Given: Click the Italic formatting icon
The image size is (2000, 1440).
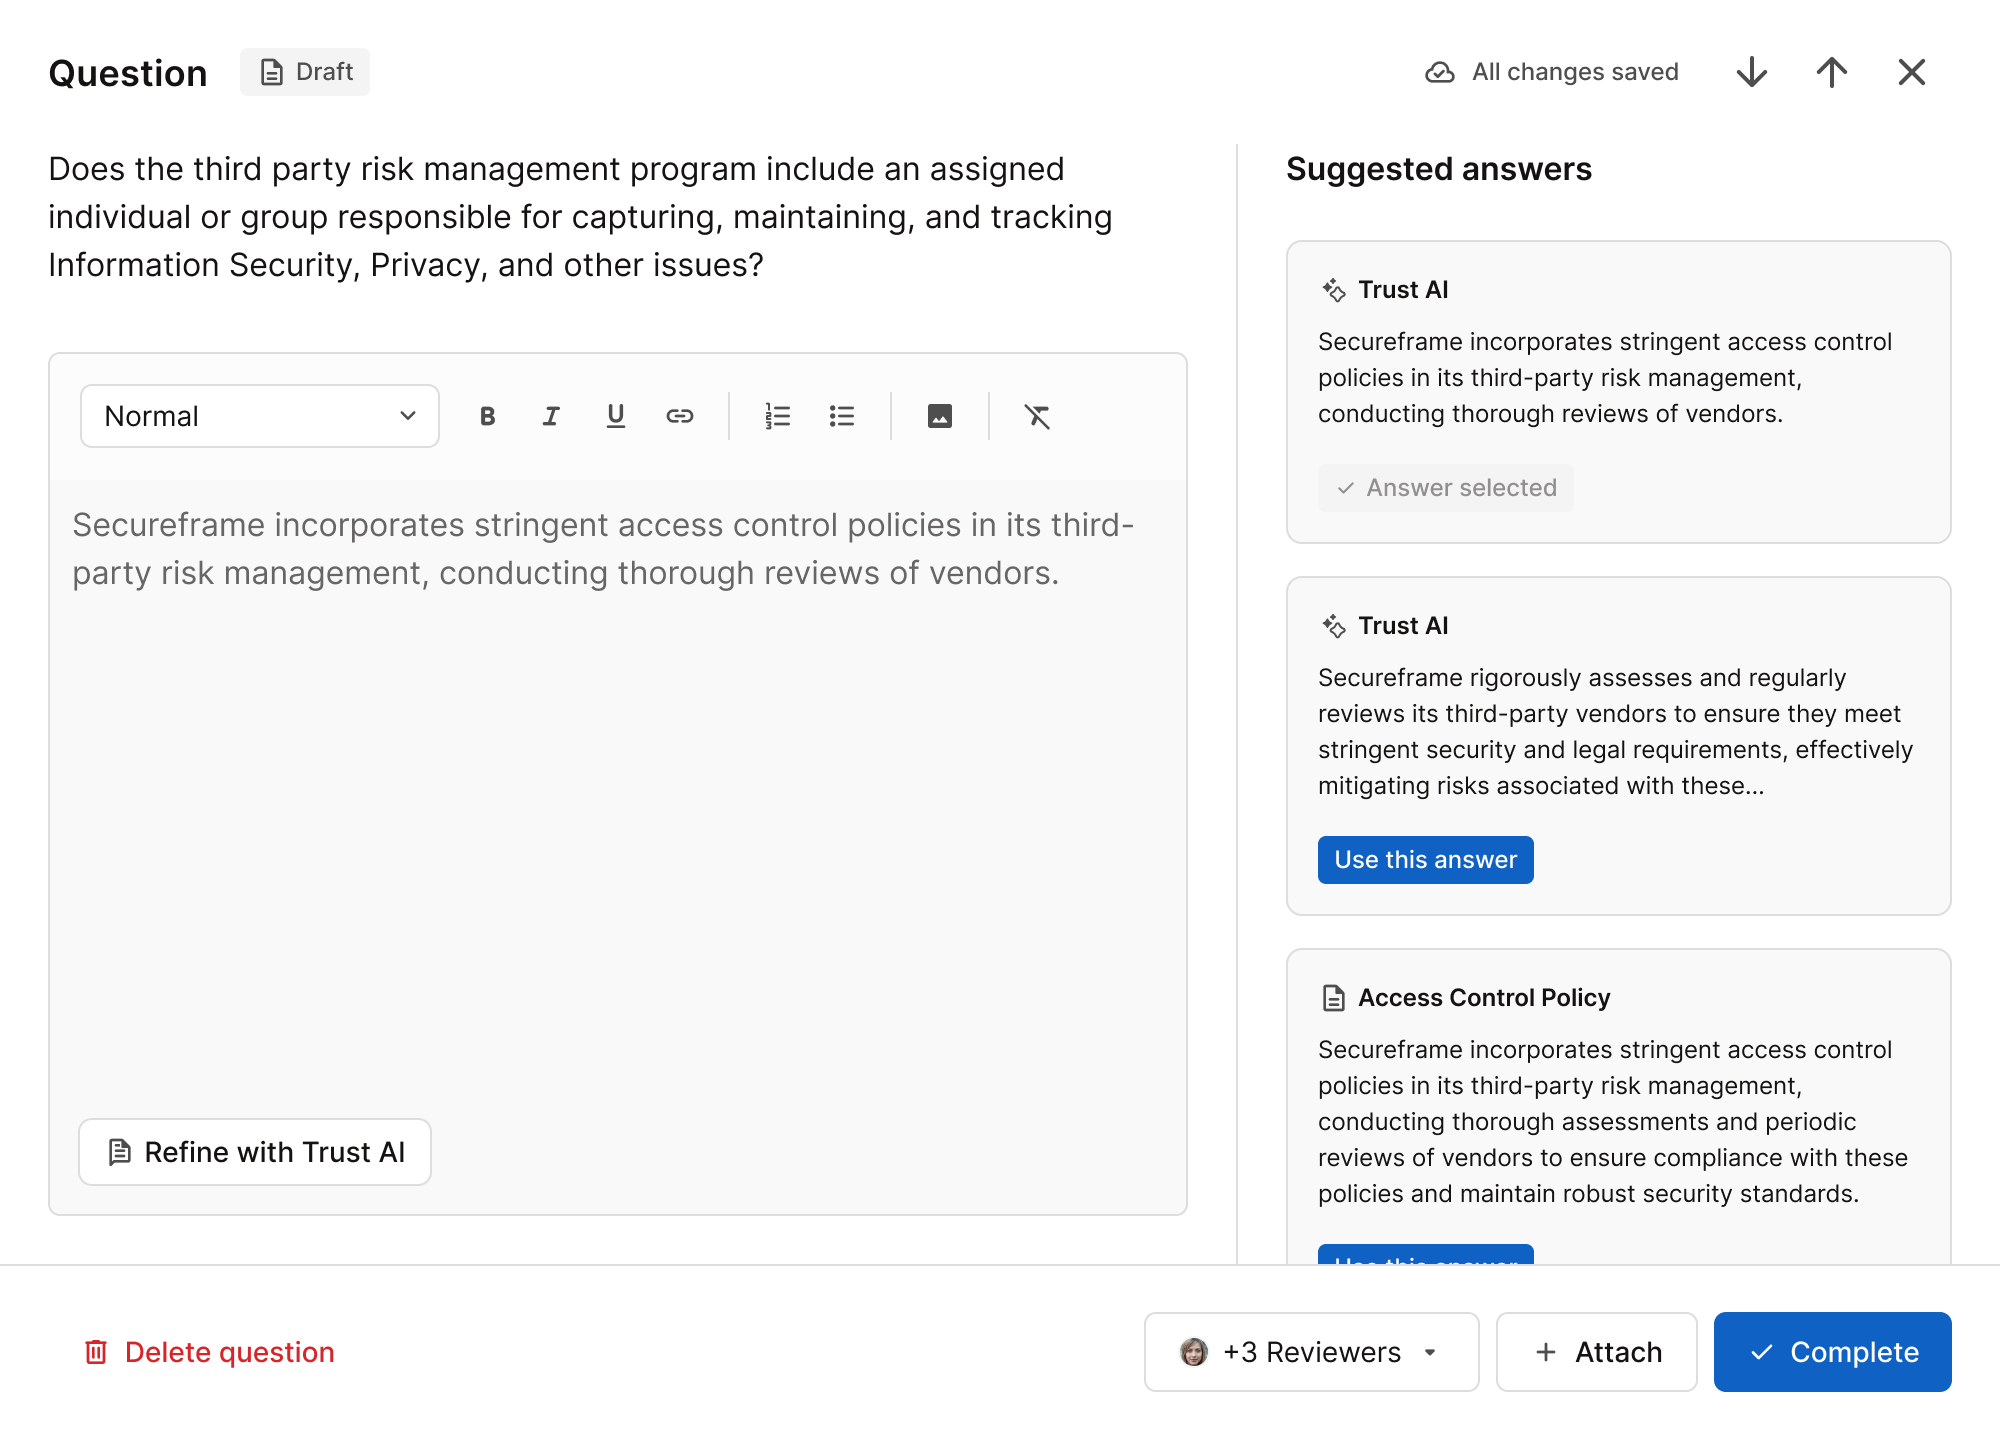Looking at the screenshot, I should point(551,416).
